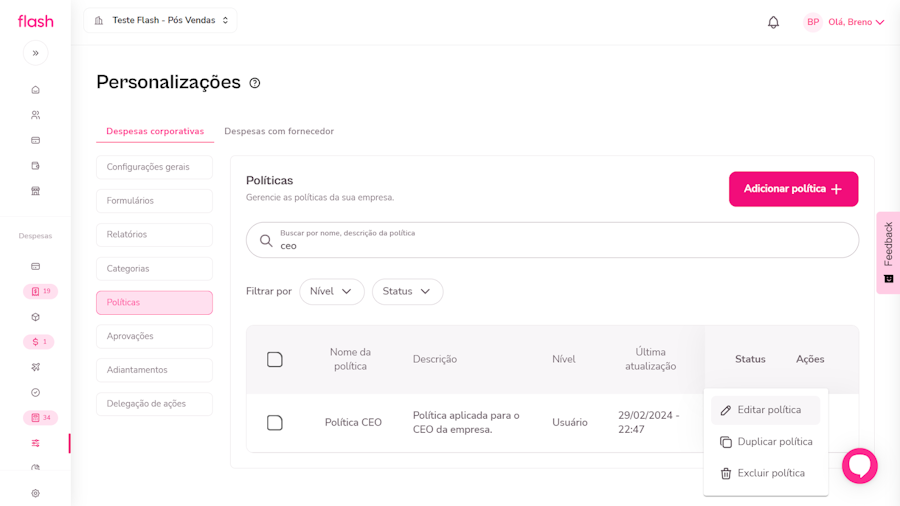The height and width of the screenshot is (506, 900).
Task: Click the pencil icon for Editar política
Action: click(x=726, y=410)
